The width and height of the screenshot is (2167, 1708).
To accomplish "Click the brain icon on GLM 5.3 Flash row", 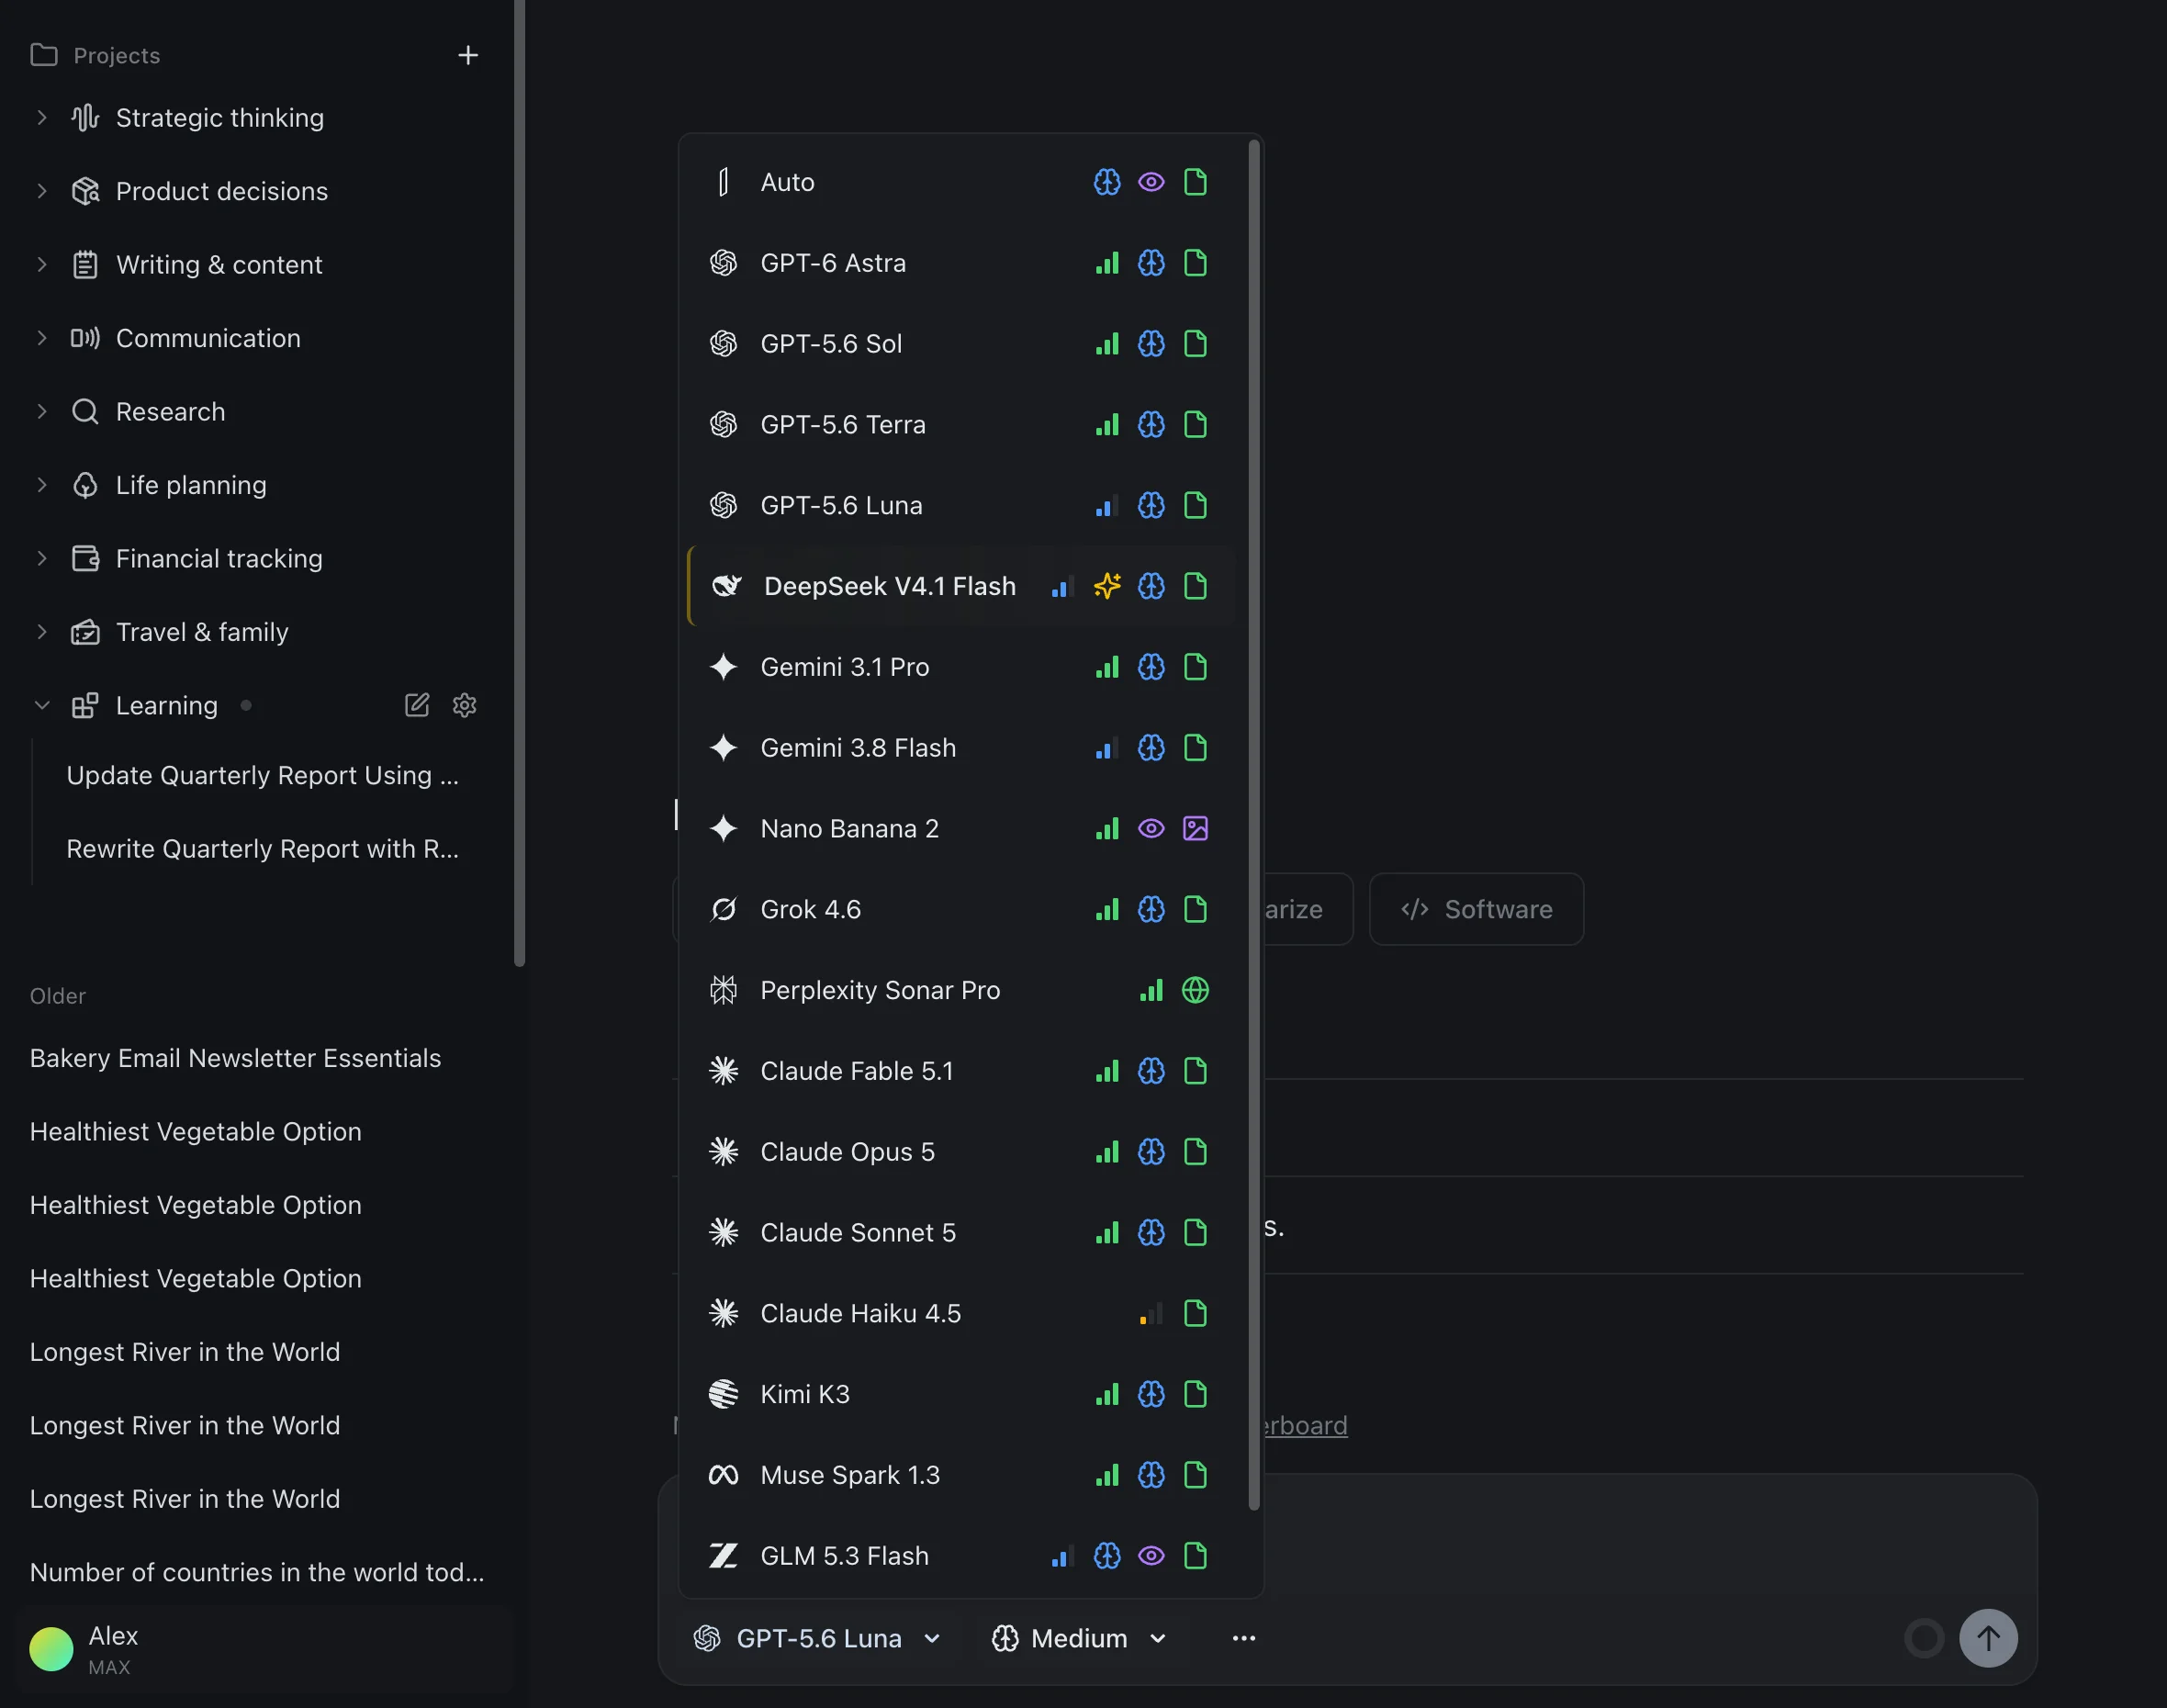I will (x=1107, y=1556).
